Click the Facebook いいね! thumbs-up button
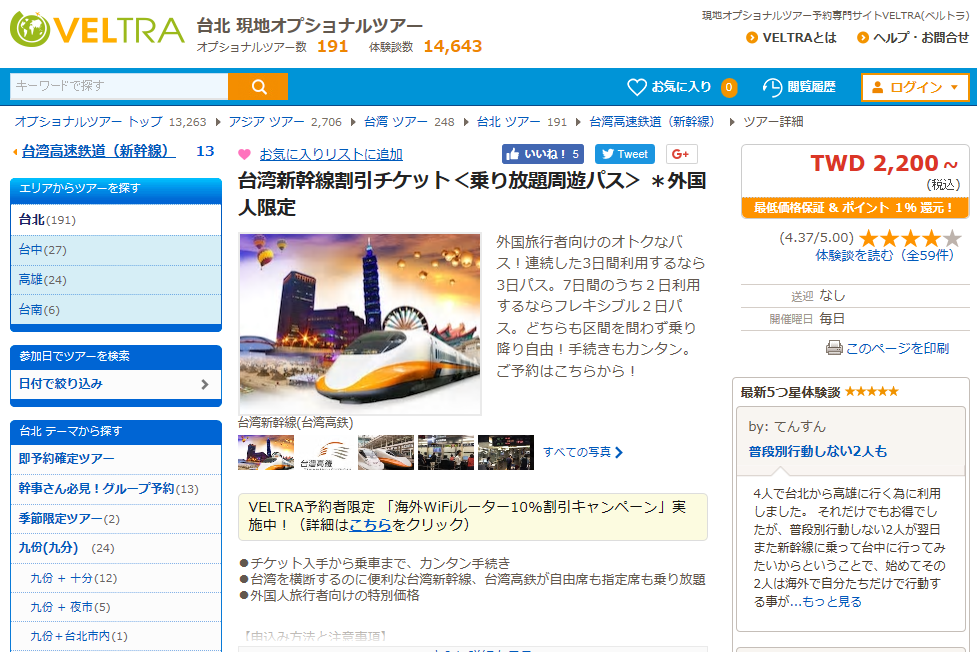 [x=542, y=154]
